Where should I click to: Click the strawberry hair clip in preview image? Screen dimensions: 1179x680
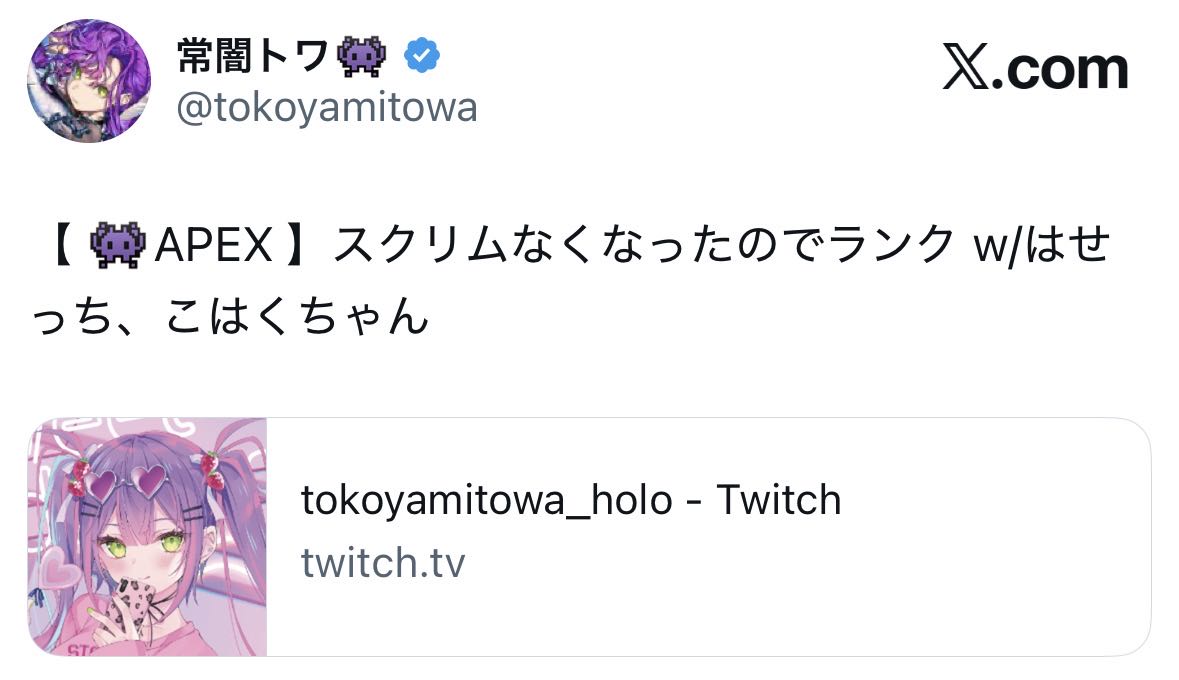coord(210,466)
